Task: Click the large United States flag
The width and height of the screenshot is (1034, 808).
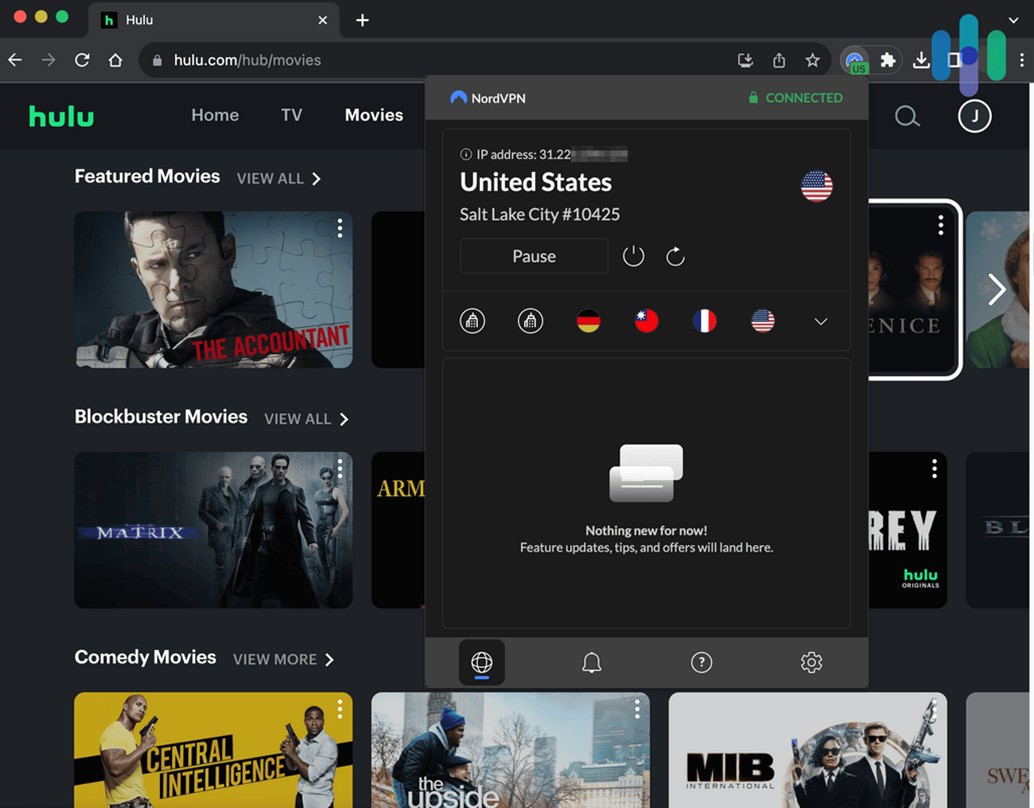Action: tap(816, 186)
